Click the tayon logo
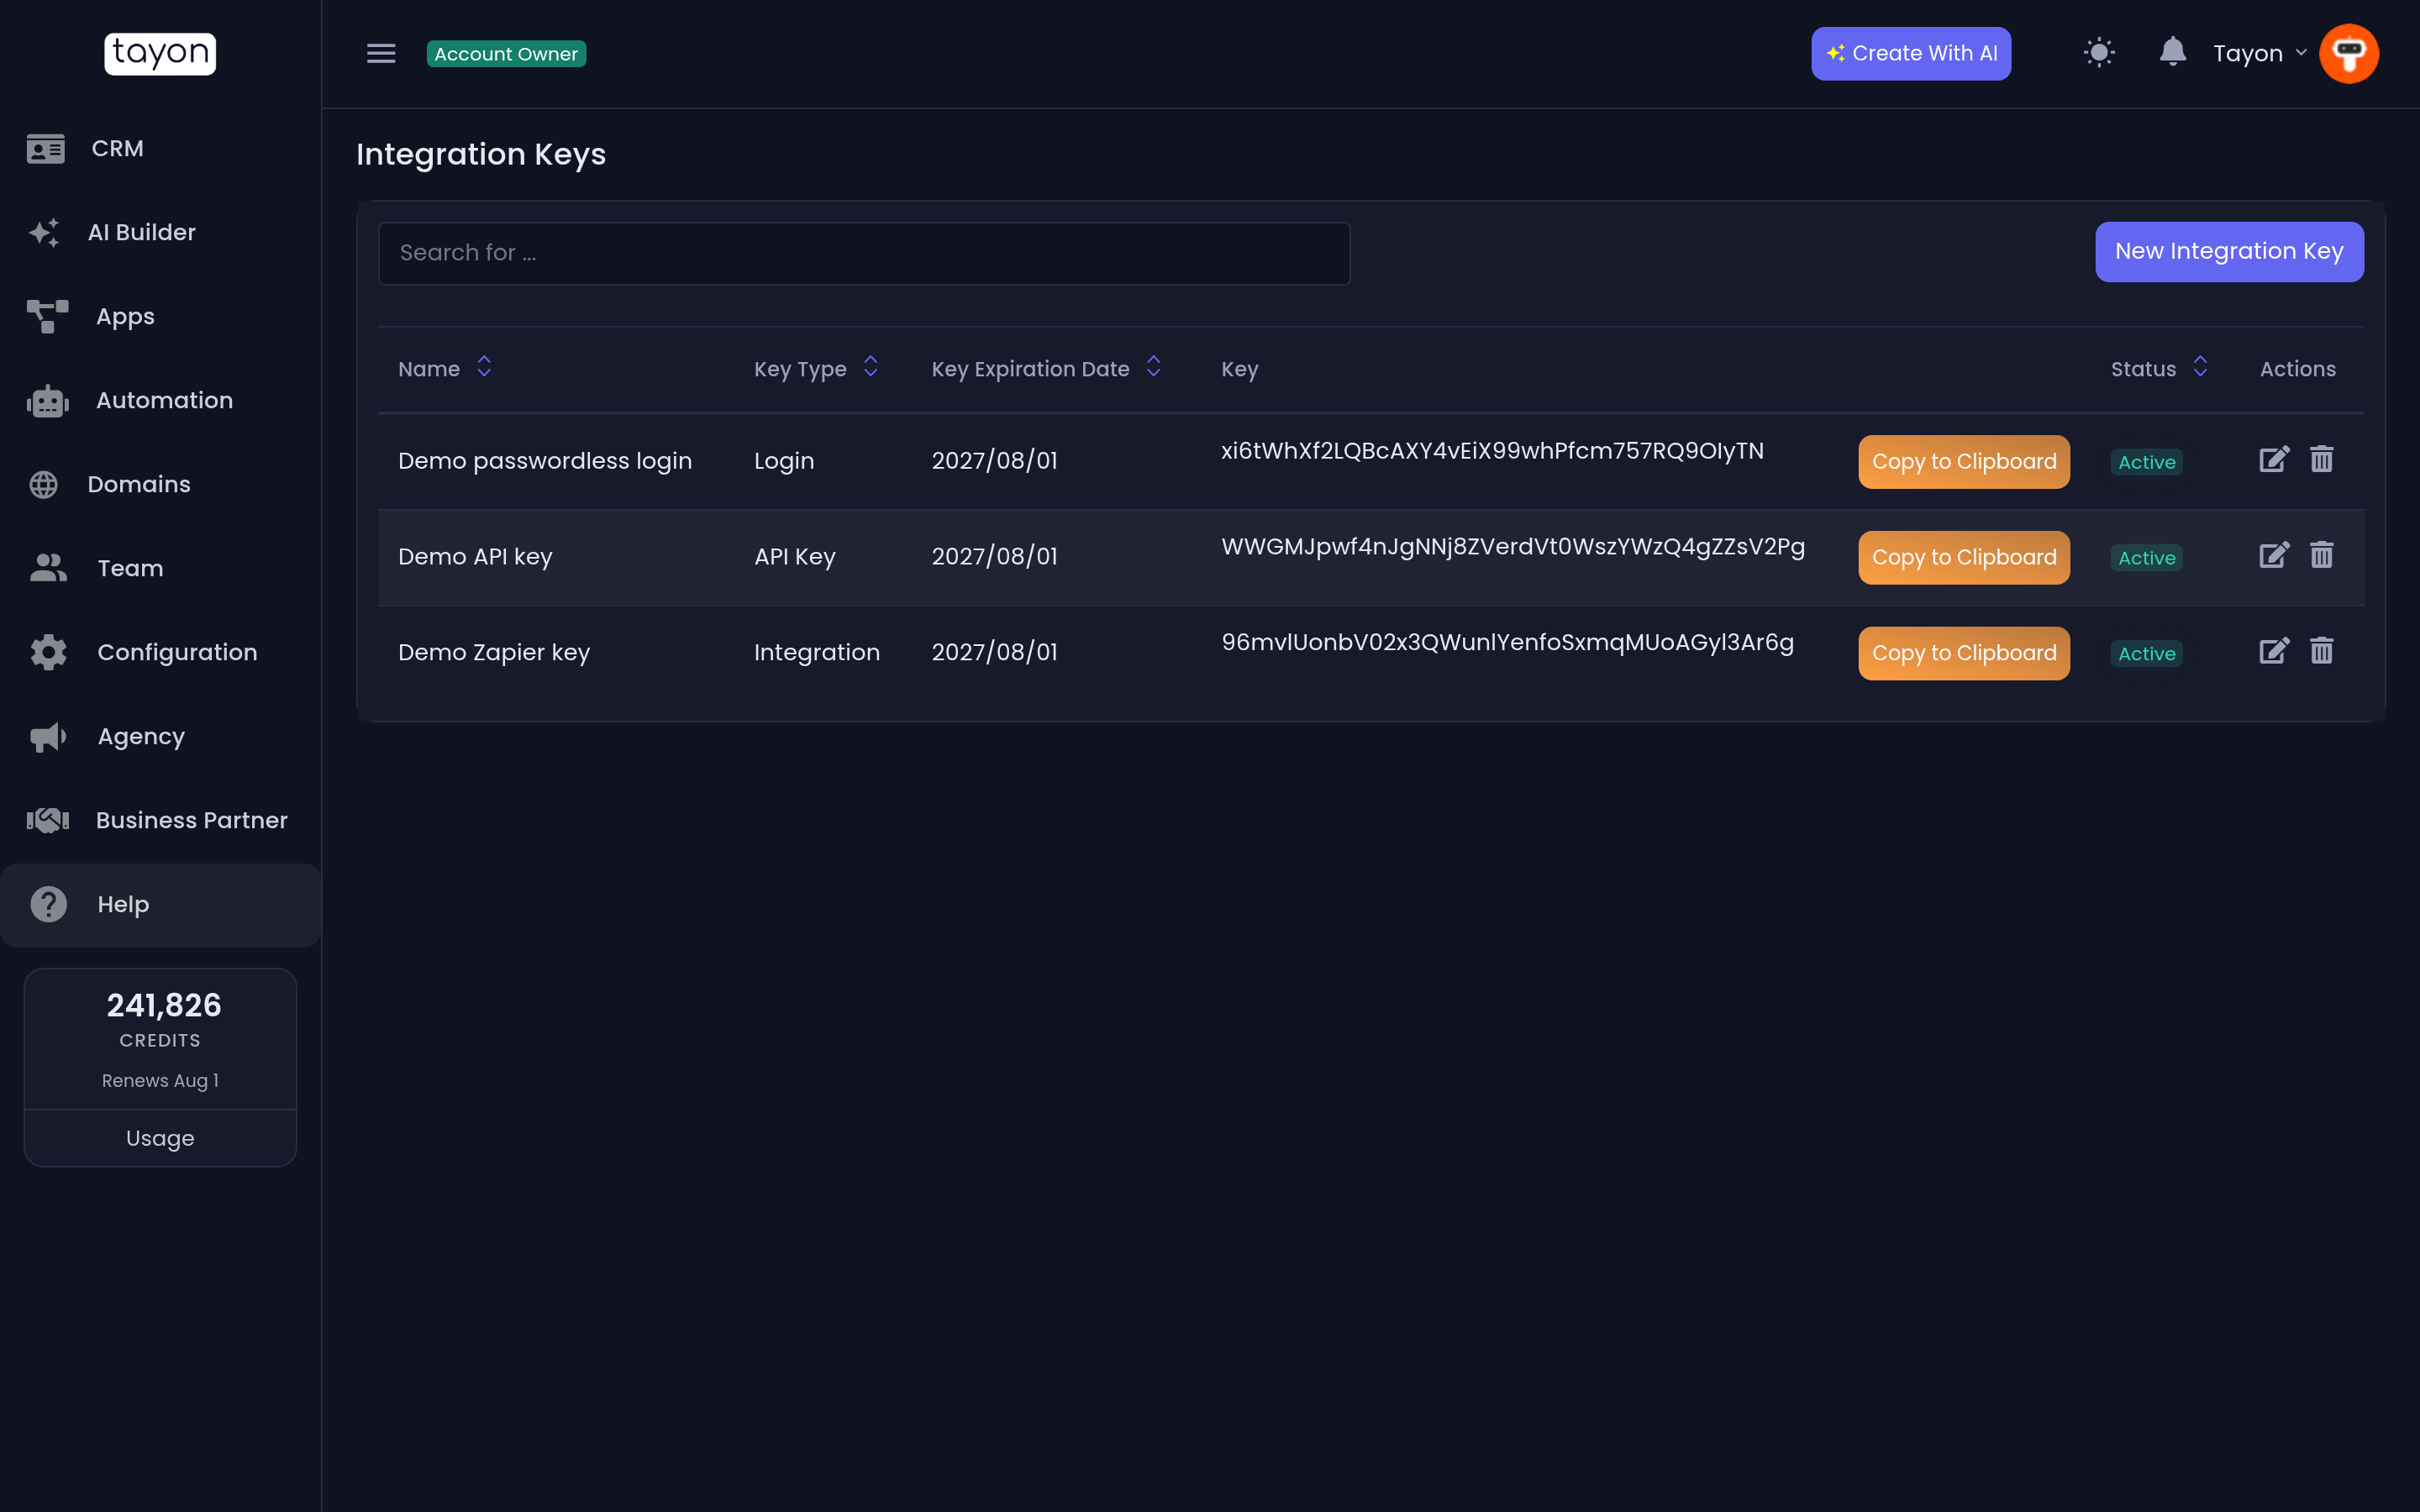The width and height of the screenshot is (2420, 1512). click(160, 53)
